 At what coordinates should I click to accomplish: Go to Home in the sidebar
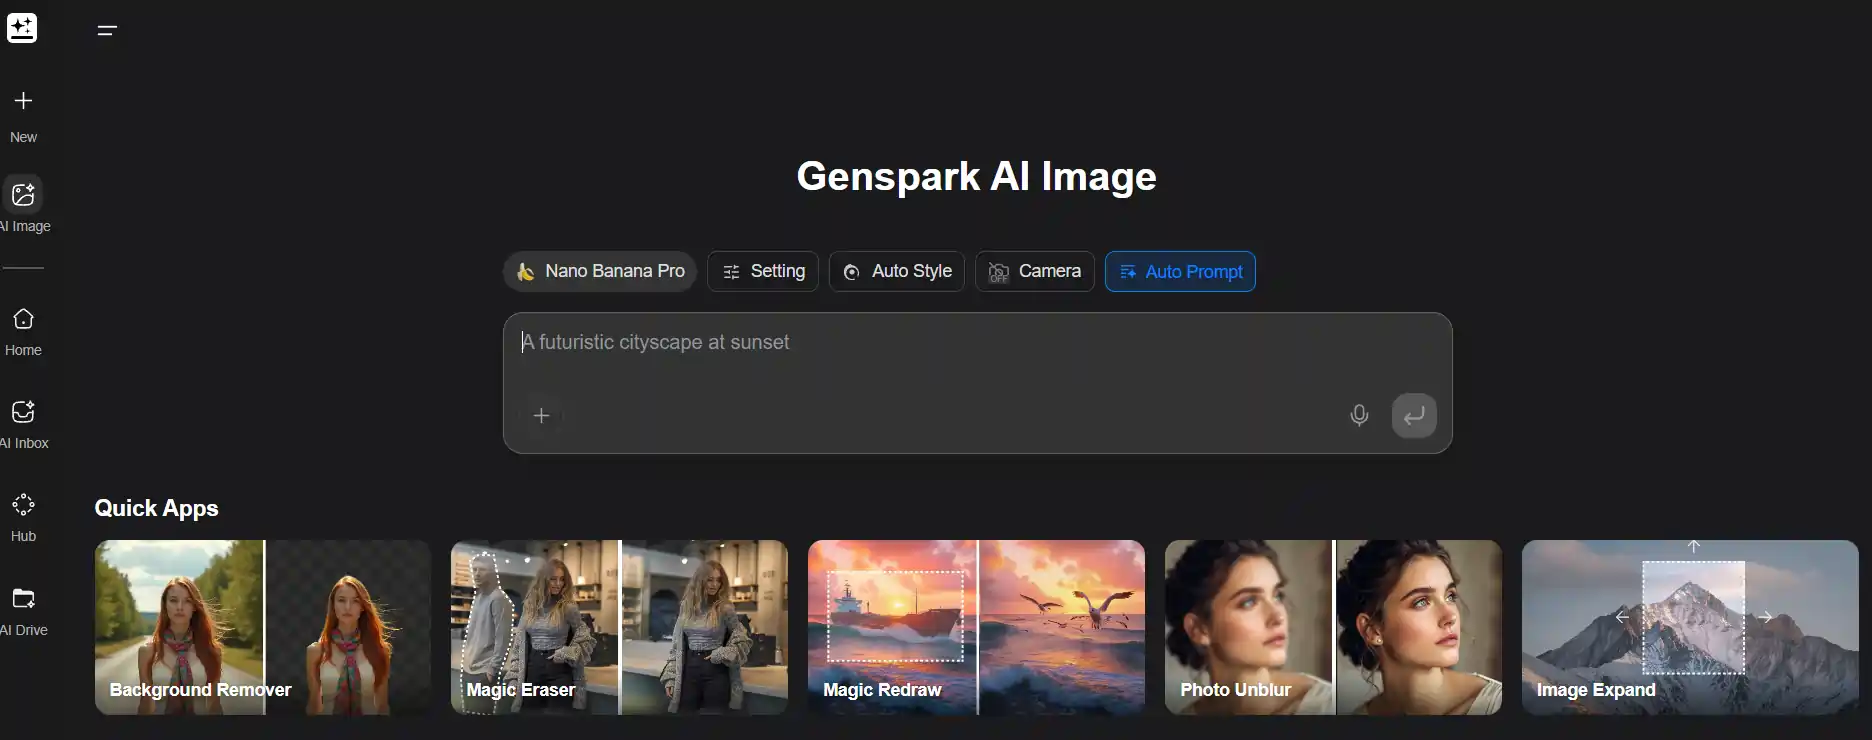23,332
